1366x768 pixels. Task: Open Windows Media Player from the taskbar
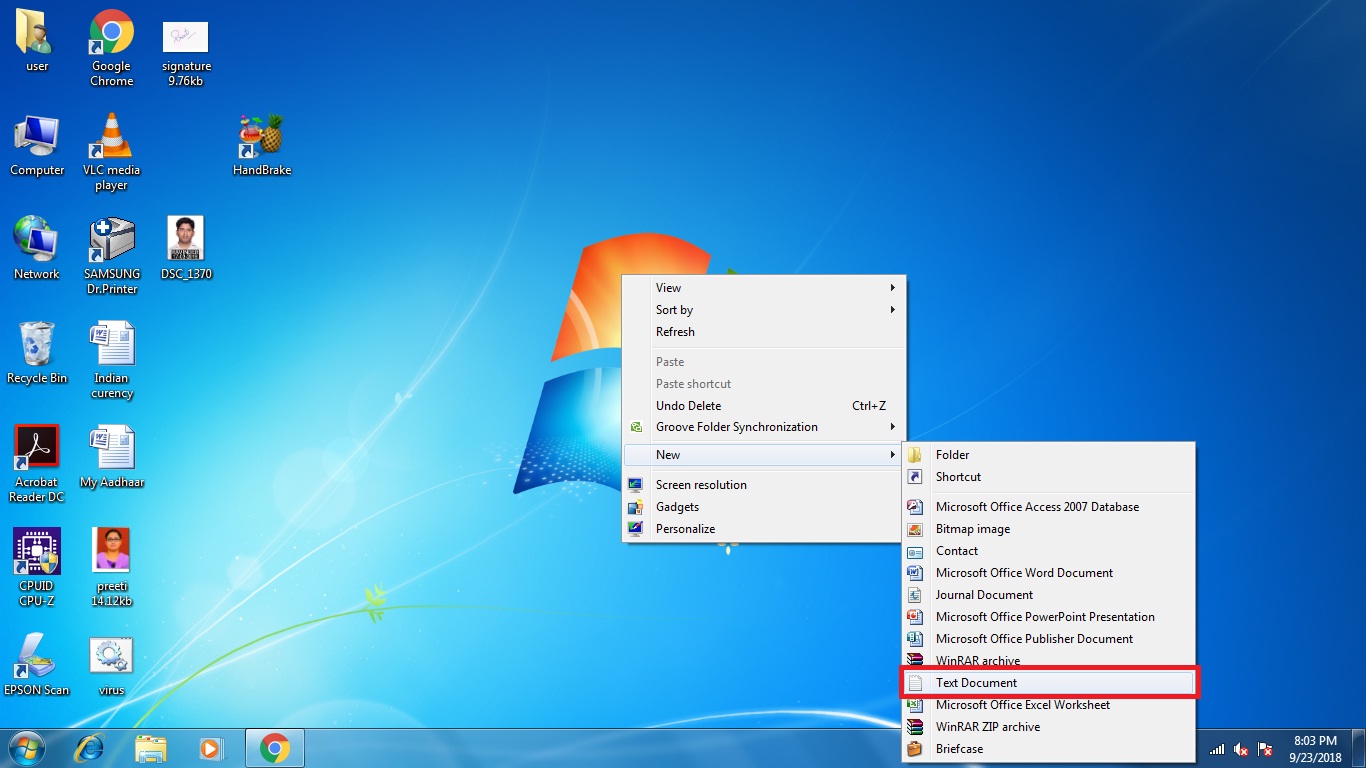click(210, 748)
